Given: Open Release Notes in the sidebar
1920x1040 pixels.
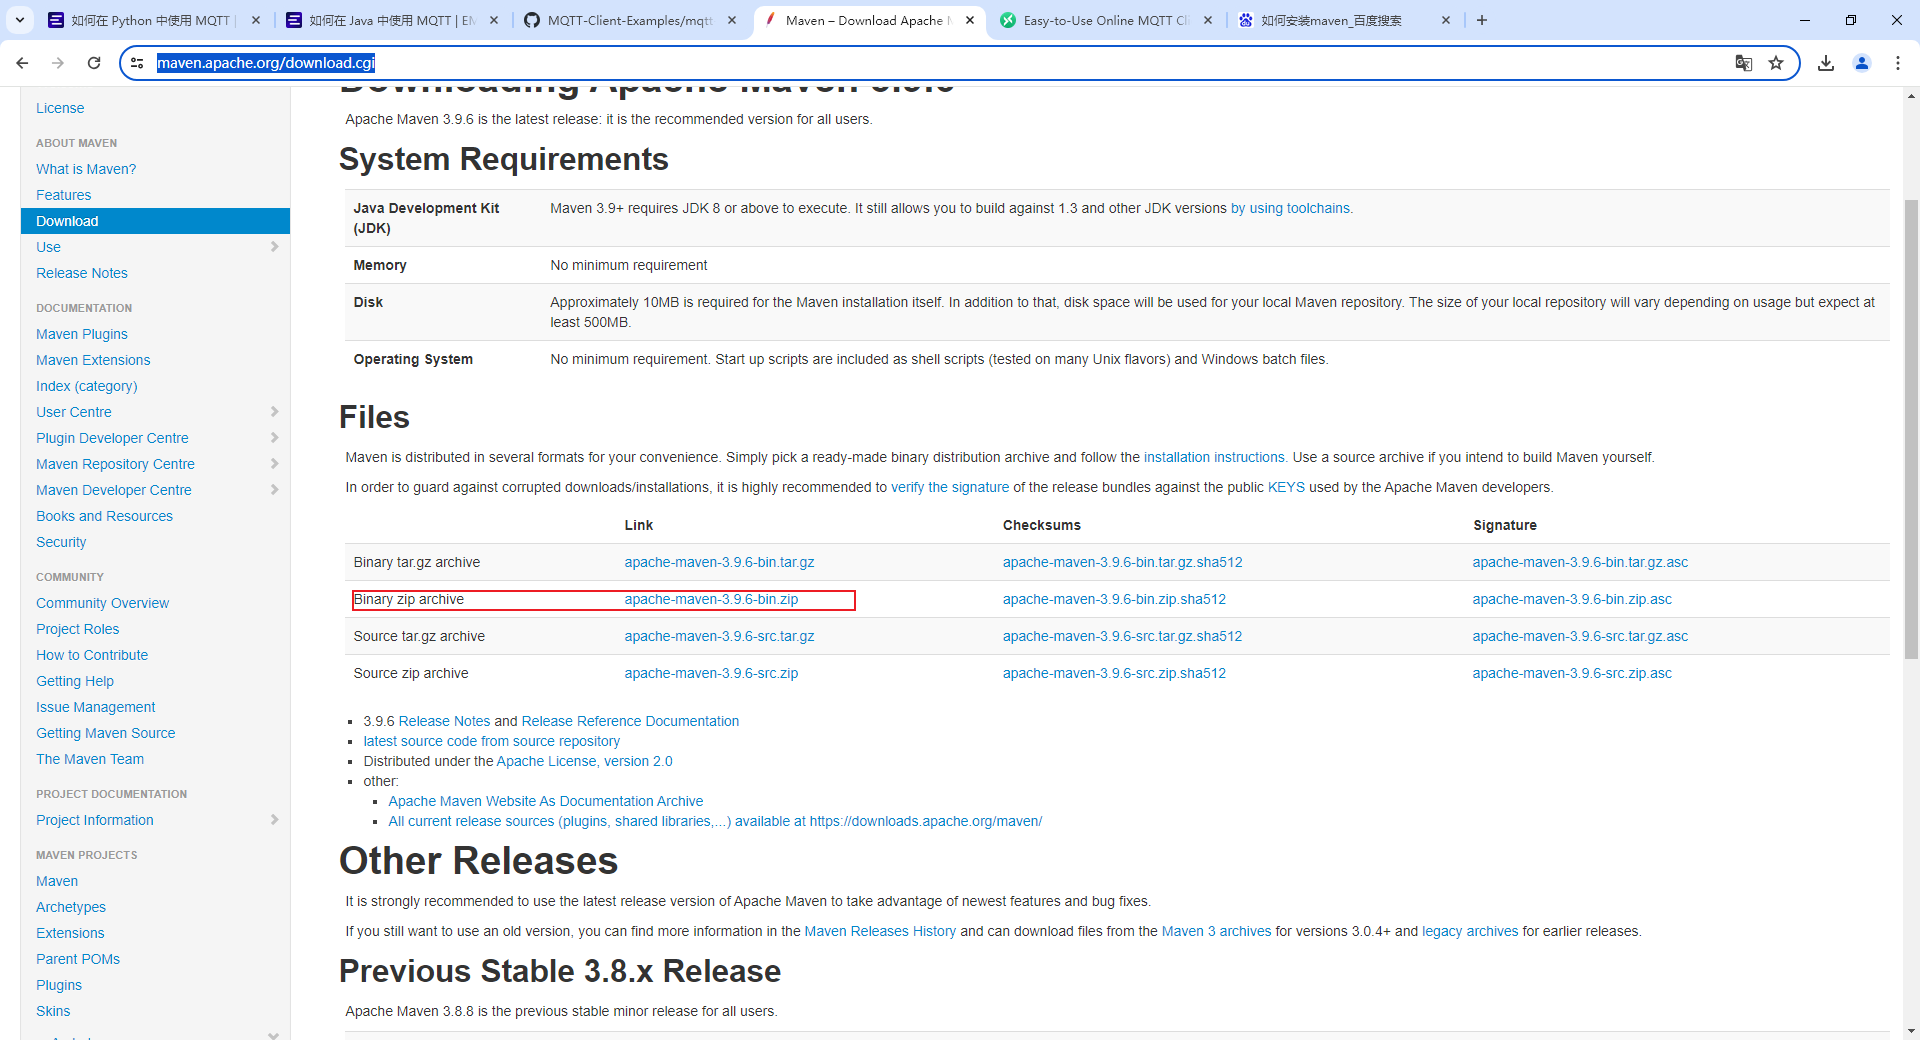Looking at the screenshot, I should click(x=82, y=273).
